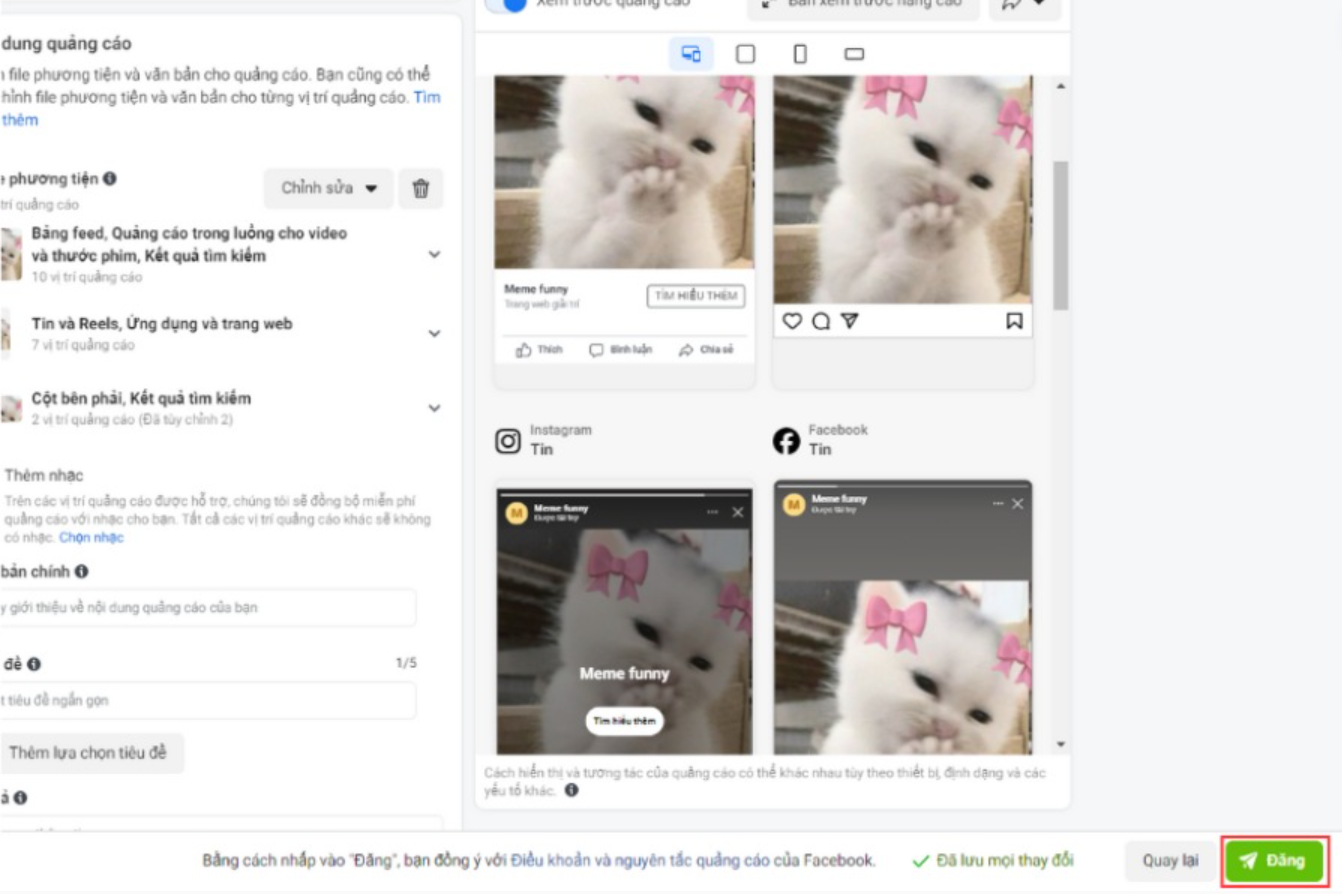1342x894 pixels.
Task: Click the Instagram comment bubble icon
Action: [x=821, y=321]
